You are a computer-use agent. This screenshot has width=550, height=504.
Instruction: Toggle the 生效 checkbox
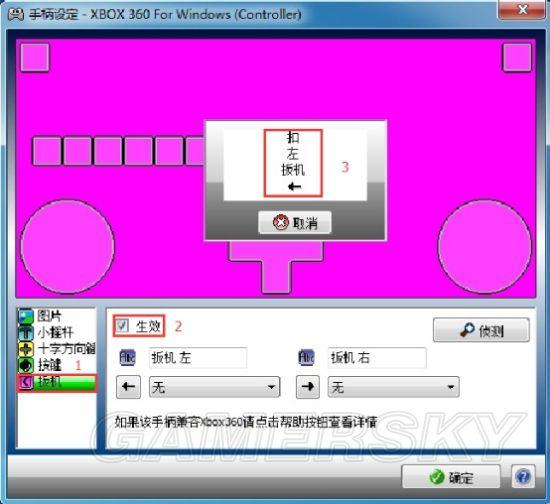(x=122, y=326)
